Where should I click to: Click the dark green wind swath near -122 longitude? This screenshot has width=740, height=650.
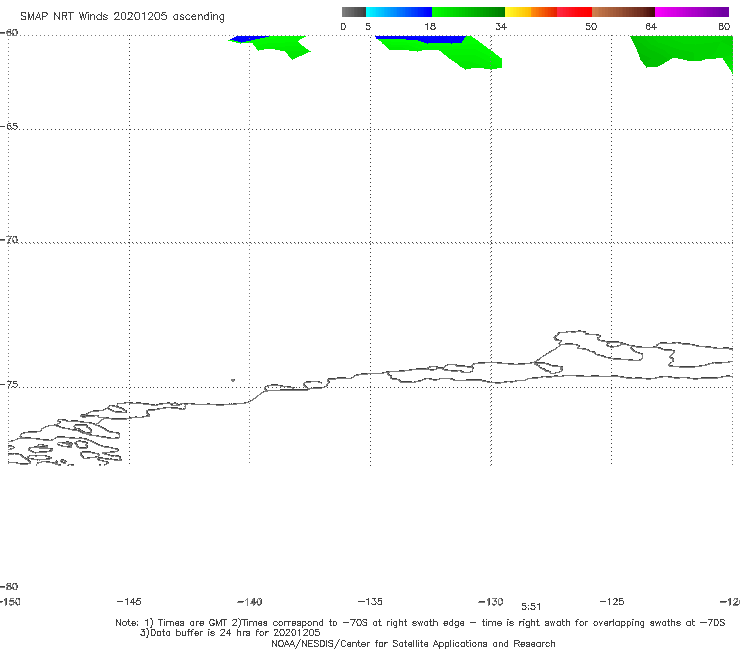click(x=682, y=50)
